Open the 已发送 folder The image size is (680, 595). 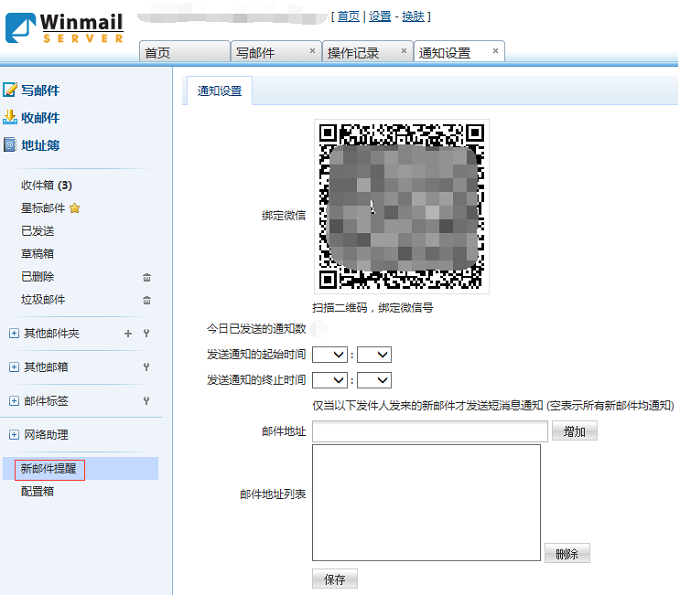(38, 231)
